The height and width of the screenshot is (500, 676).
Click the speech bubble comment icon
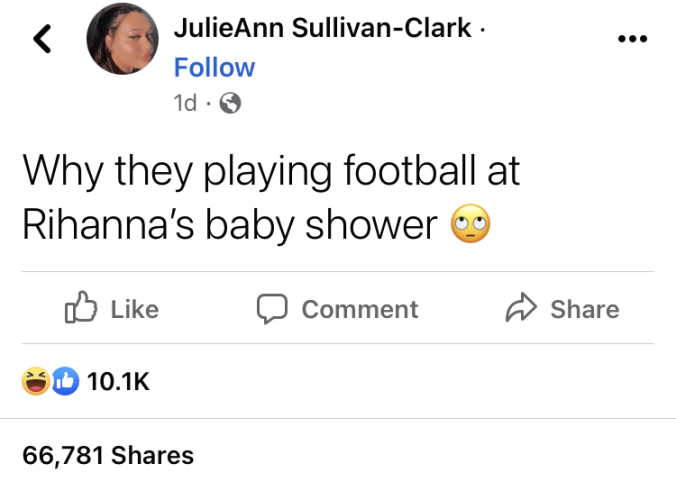click(271, 309)
